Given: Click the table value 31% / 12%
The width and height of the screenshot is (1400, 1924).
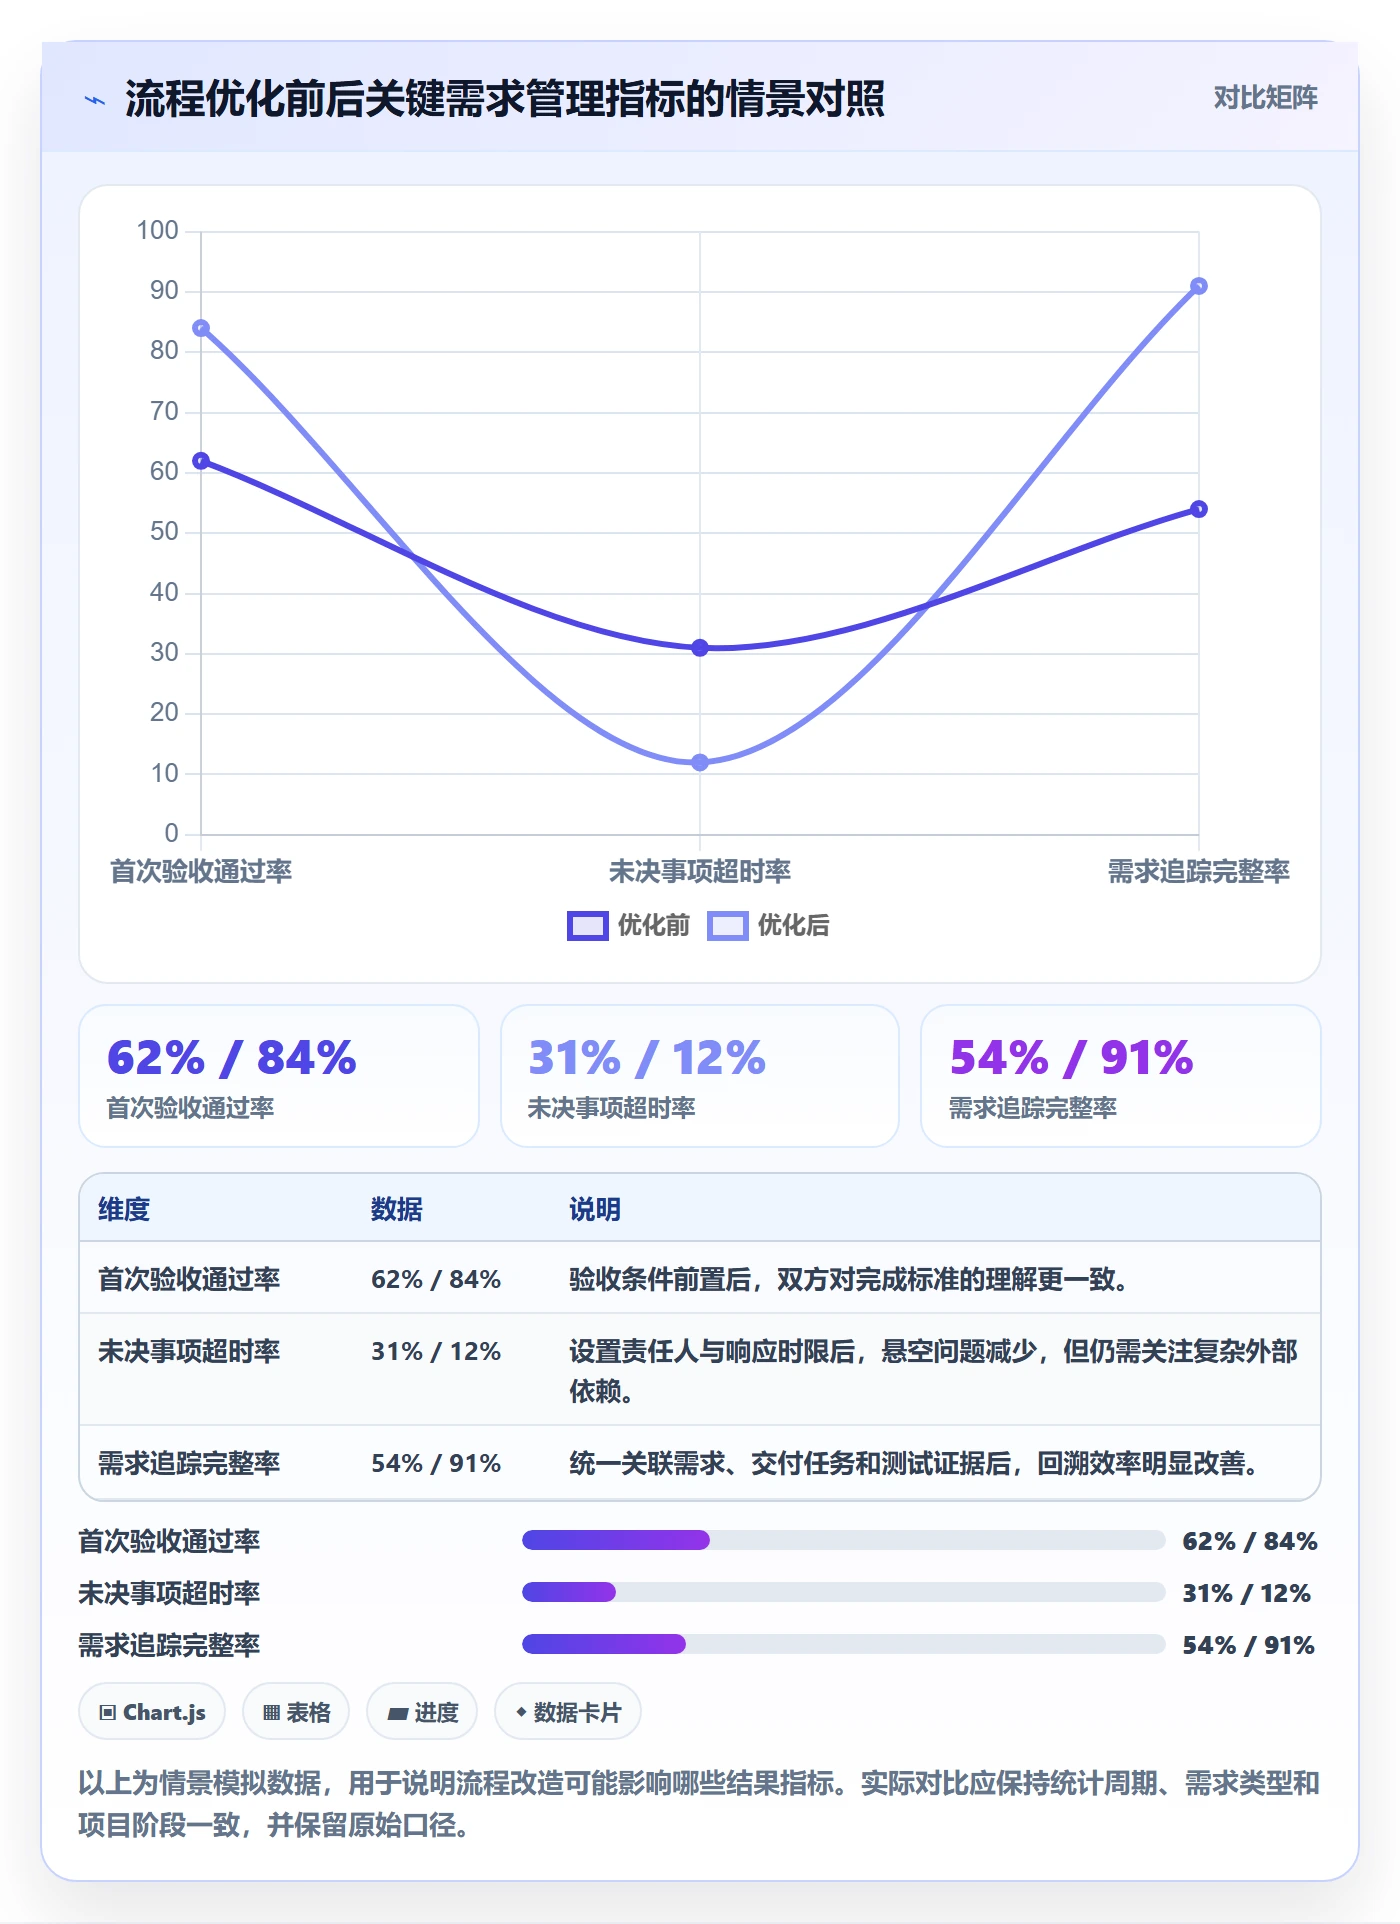Looking at the screenshot, I should [436, 1351].
